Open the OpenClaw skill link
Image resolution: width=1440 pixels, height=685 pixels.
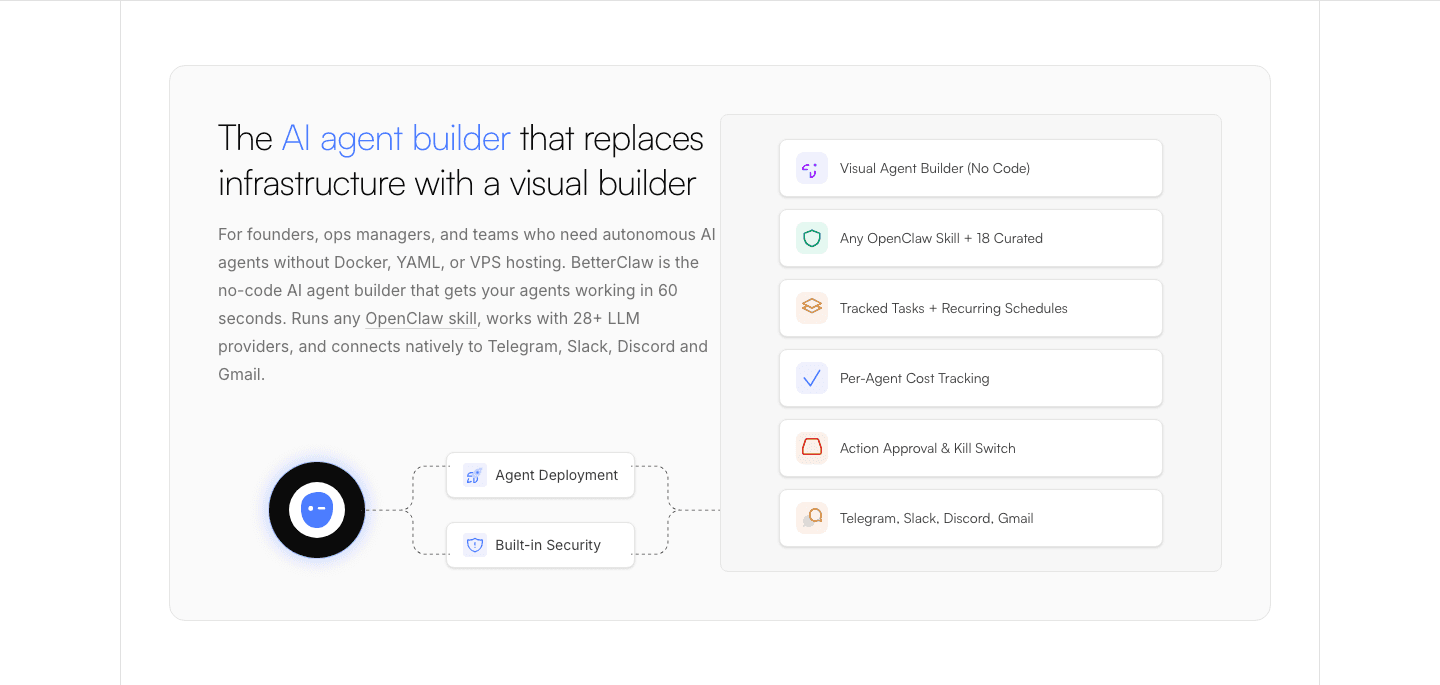421,319
